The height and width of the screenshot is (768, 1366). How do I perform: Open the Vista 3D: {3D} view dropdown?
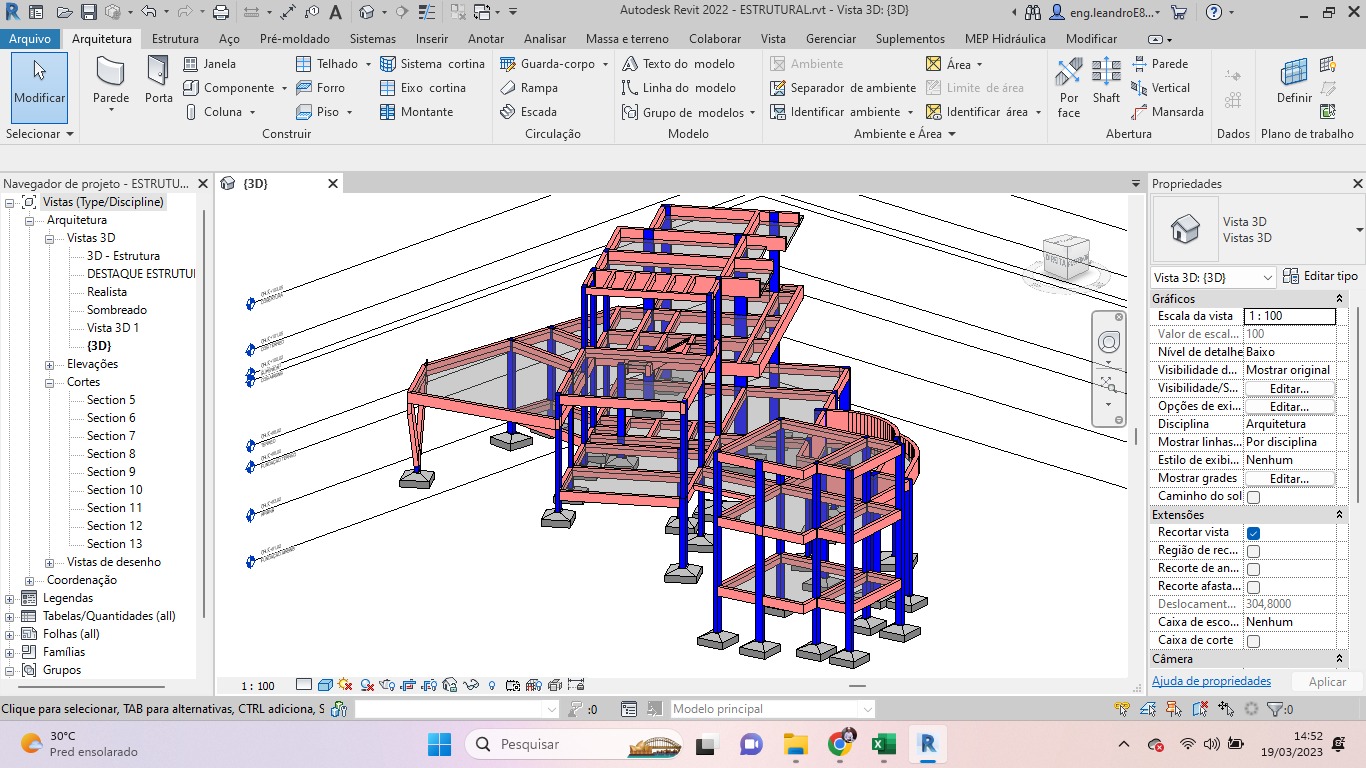point(1214,277)
